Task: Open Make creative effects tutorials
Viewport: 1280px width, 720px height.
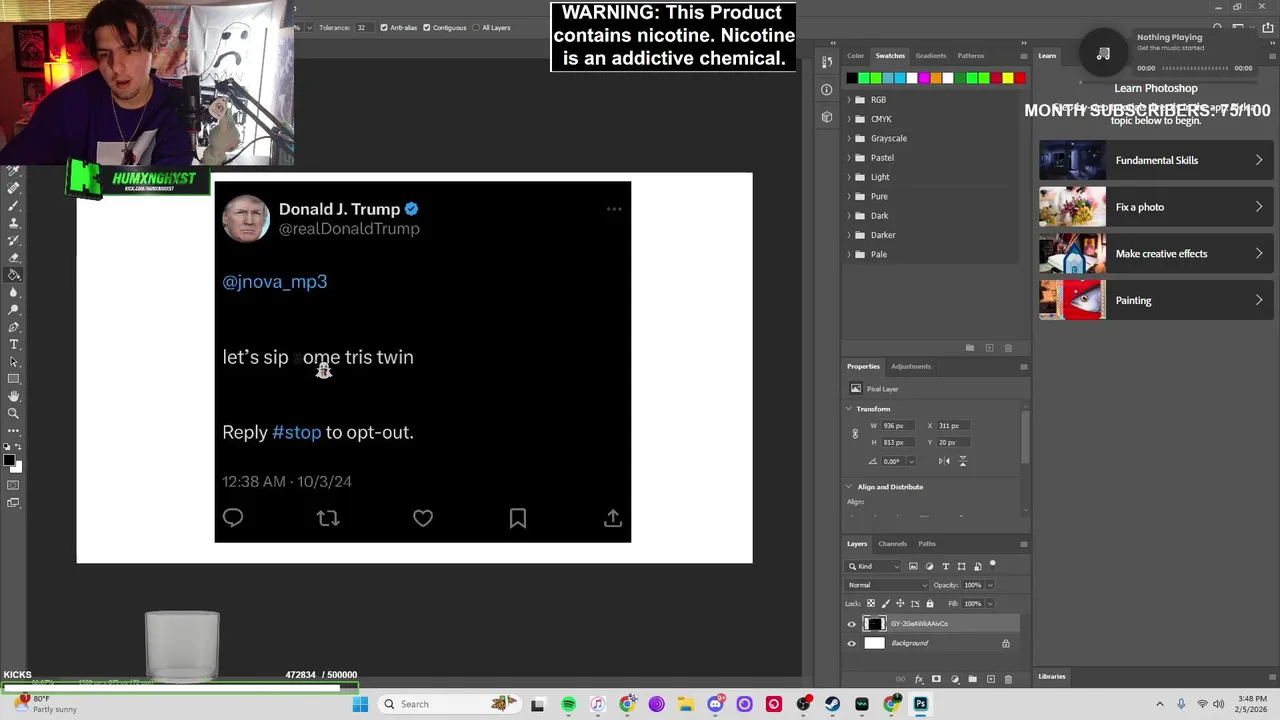Action: 1155,254
